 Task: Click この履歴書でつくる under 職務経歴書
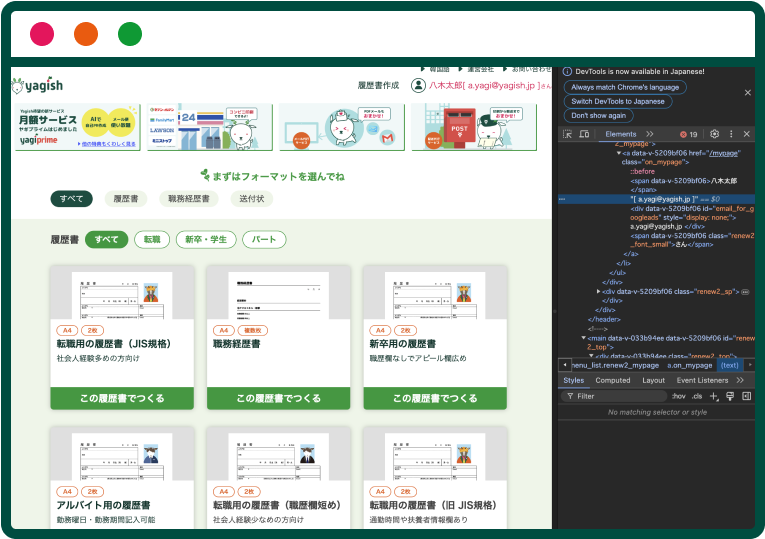(279, 398)
